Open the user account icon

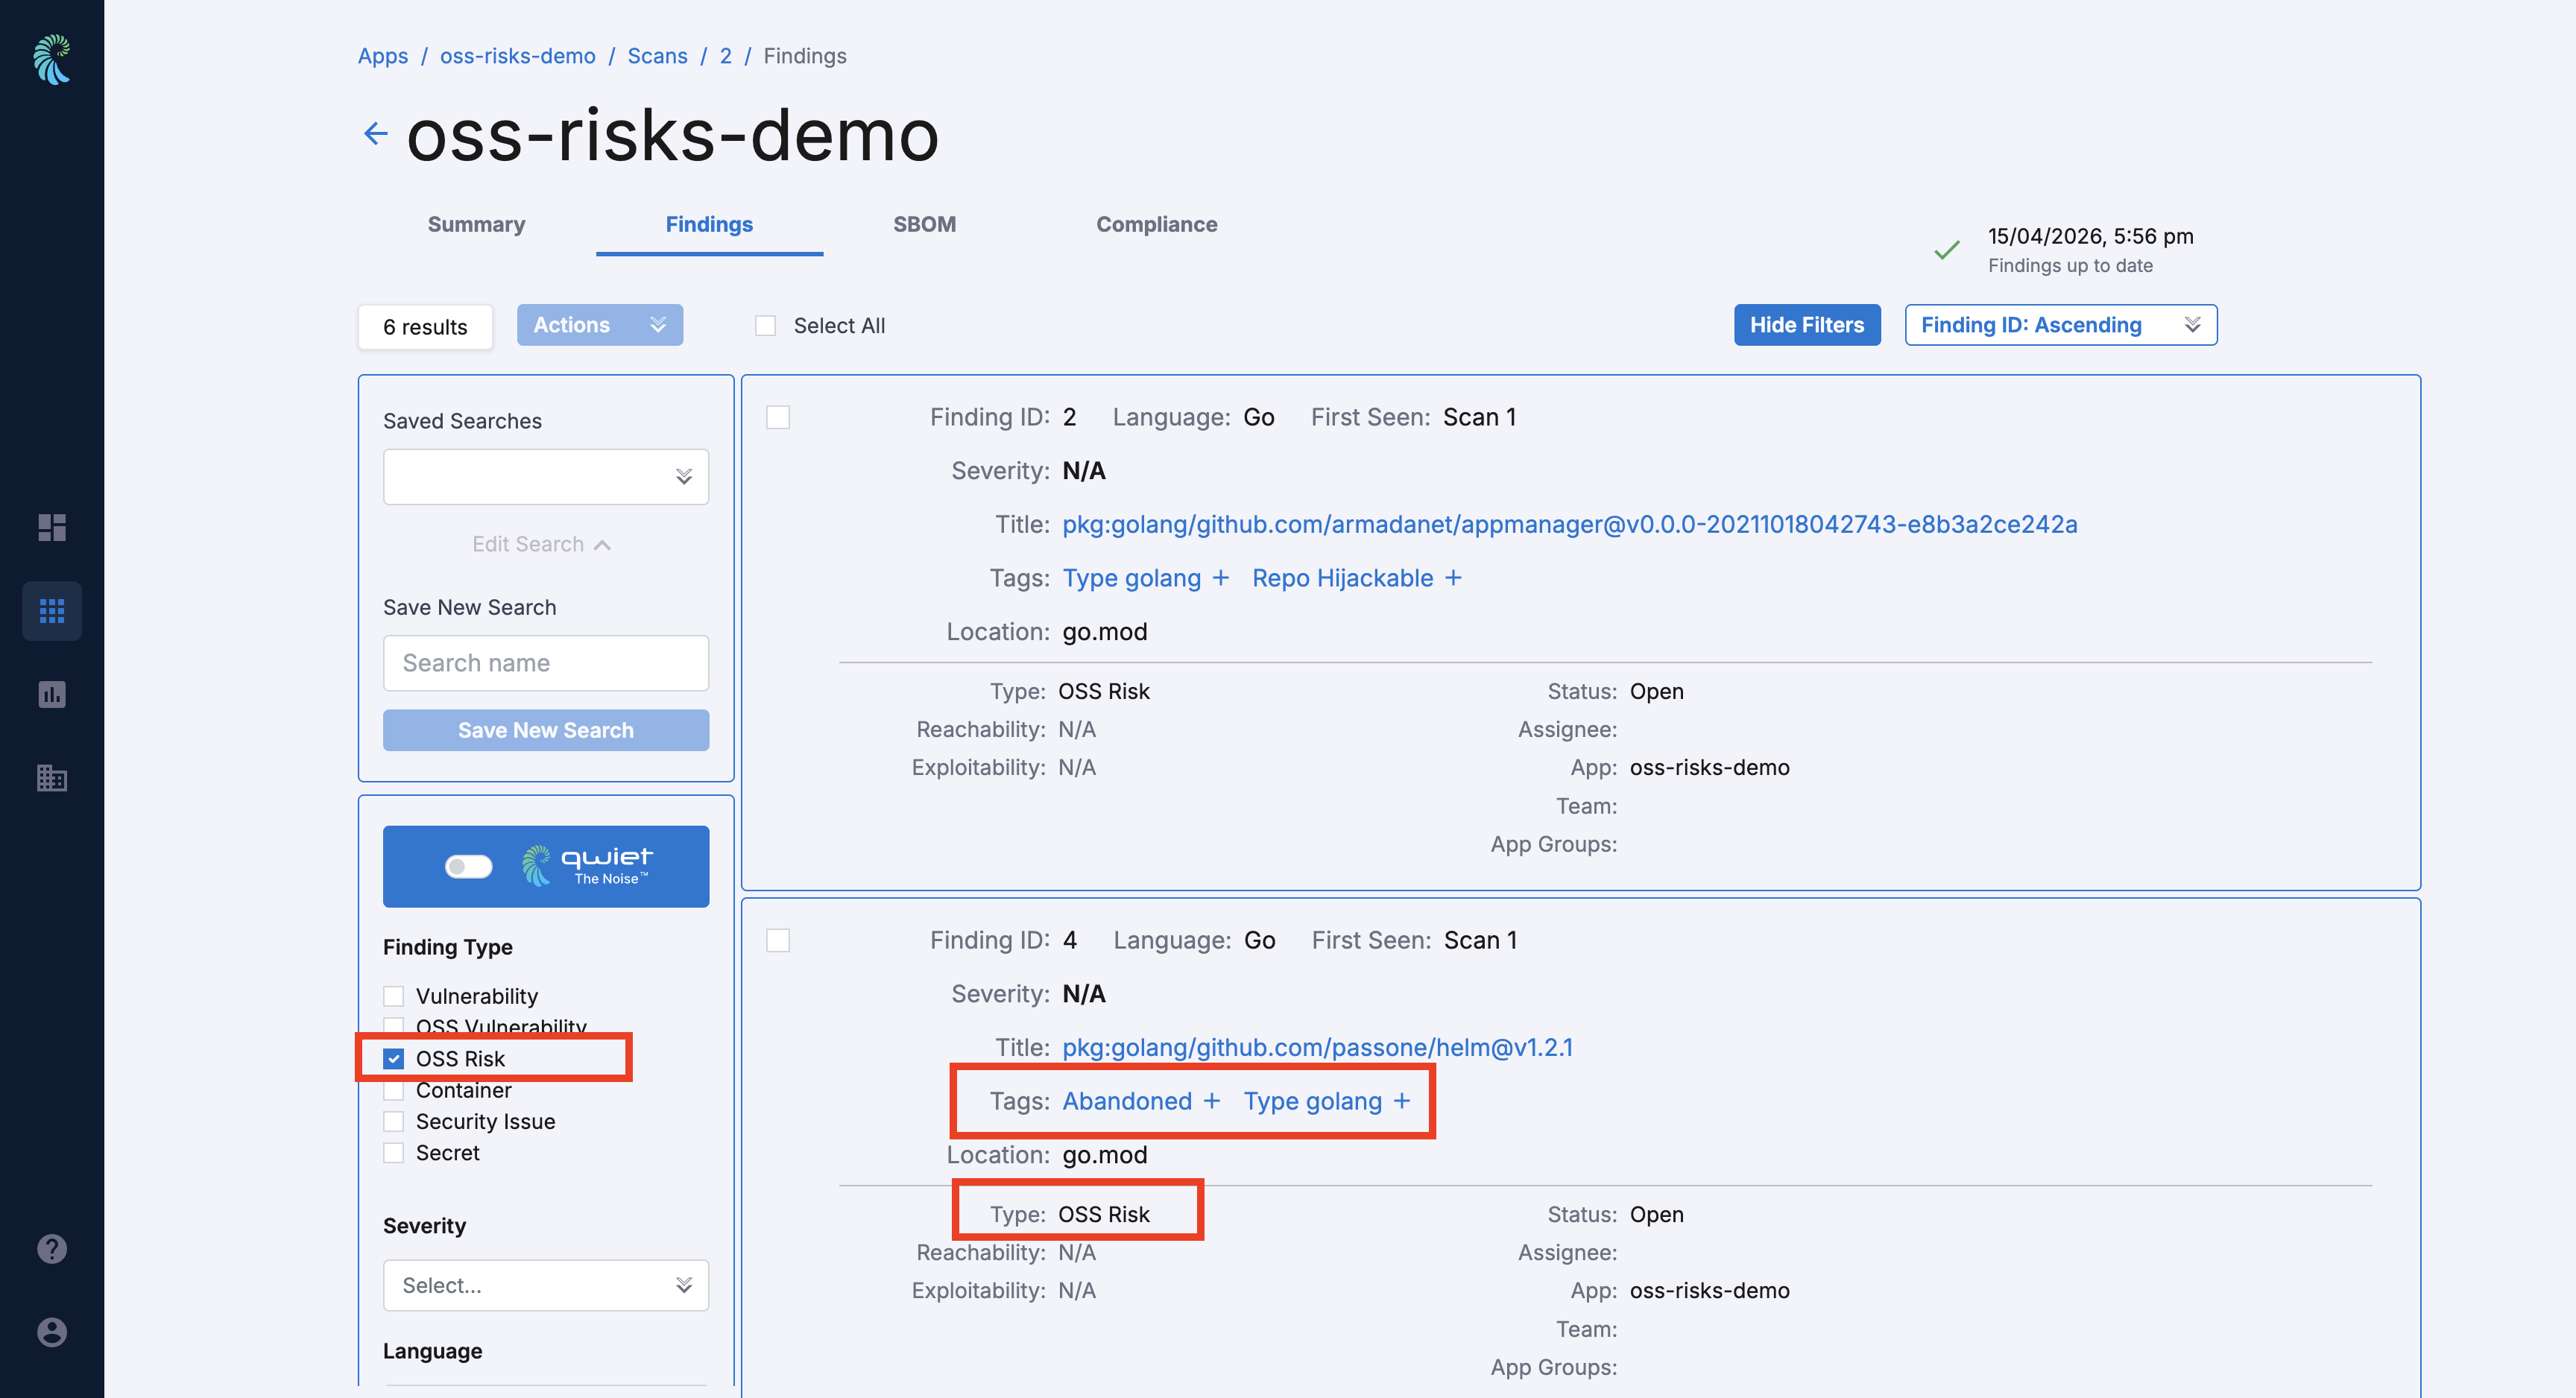coord(51,1331)
